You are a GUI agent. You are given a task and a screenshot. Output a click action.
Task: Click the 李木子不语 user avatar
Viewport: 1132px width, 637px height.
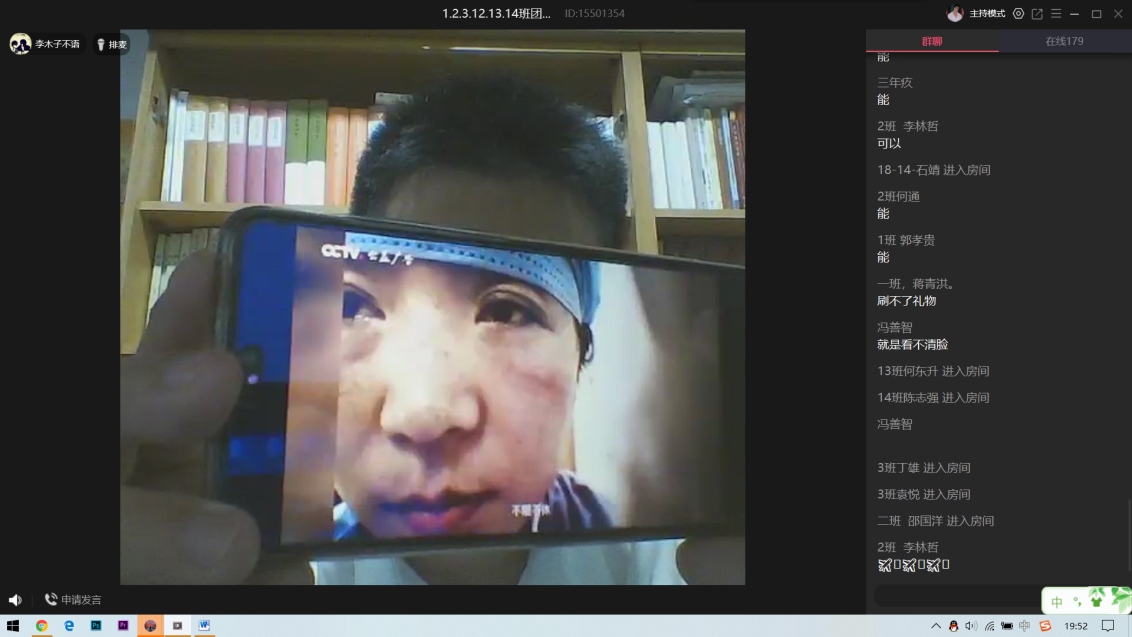click(x=20, y=44)
